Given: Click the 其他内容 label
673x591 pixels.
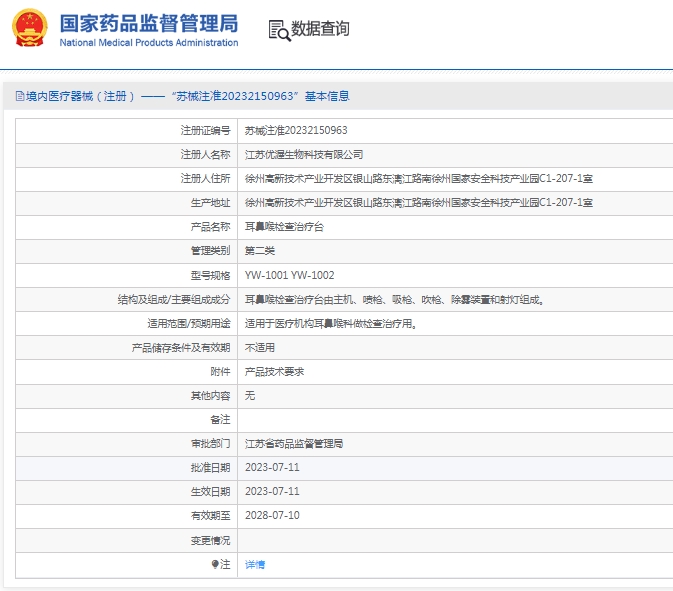Looking at the screenshot, I should coord(210,396).
